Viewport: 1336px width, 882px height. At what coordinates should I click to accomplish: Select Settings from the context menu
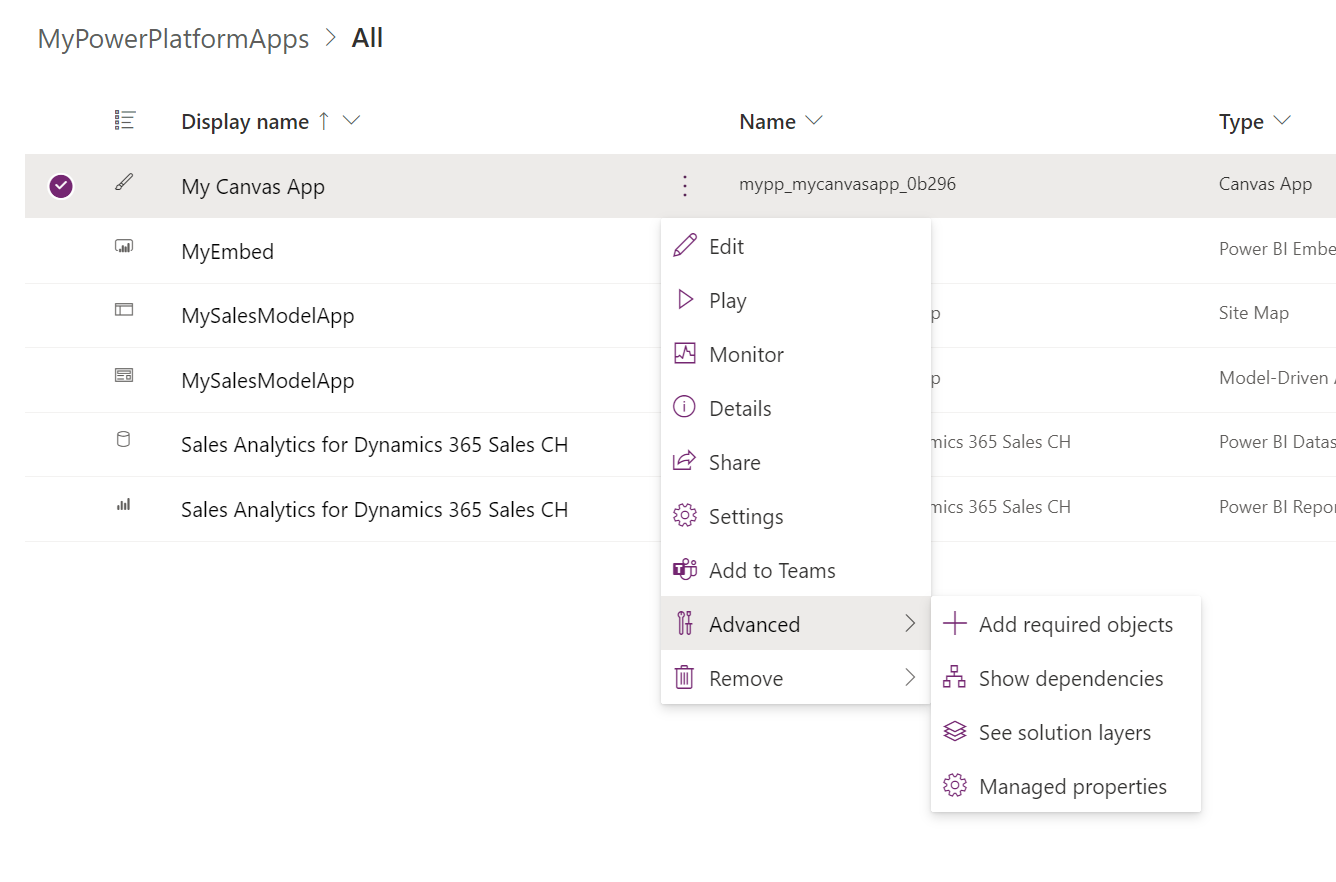pyautogui.click(x=745, y=516)
